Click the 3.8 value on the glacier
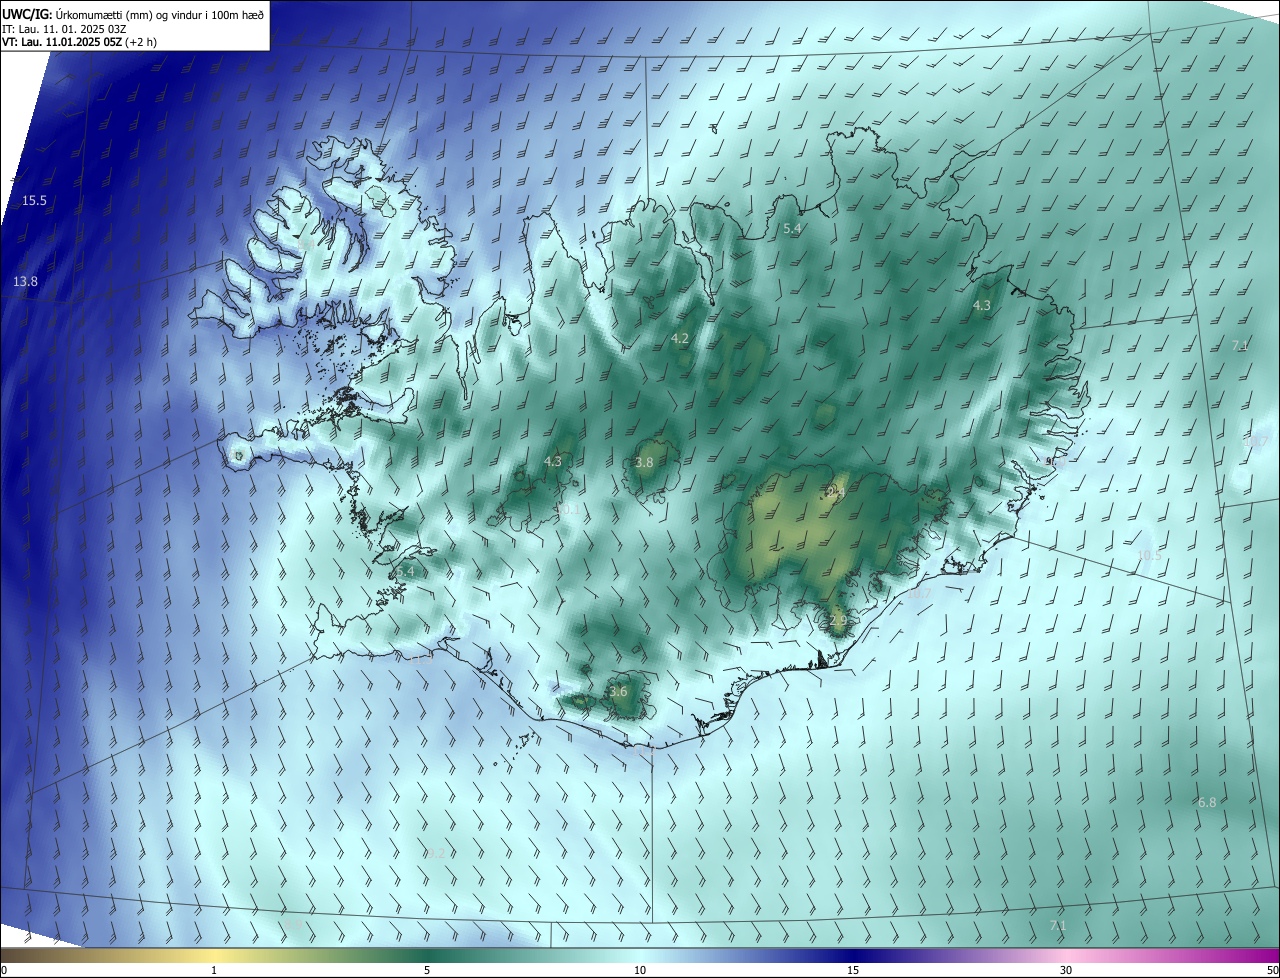Image resolution: width=1280 pixels, height=978 pixels. click(x=644, y=462)
